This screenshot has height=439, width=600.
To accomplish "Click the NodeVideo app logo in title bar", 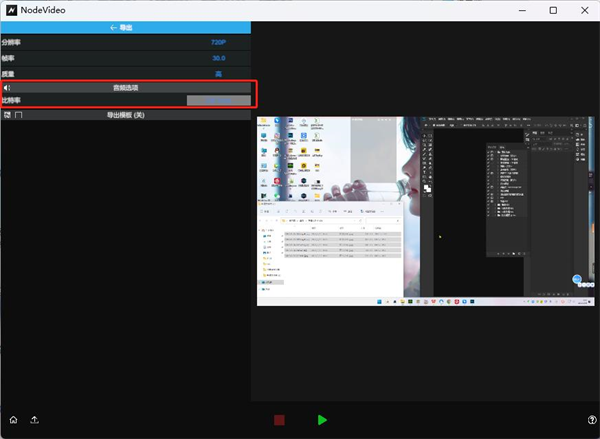I will [x=10, y=10].
